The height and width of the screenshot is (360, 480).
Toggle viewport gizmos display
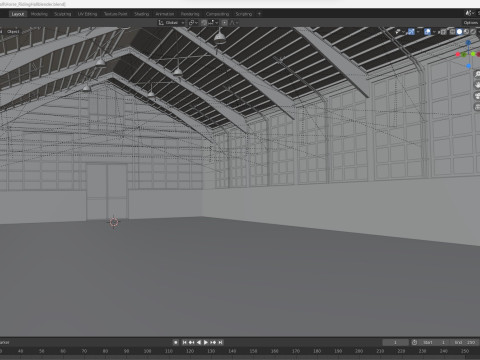click(411, 32)
